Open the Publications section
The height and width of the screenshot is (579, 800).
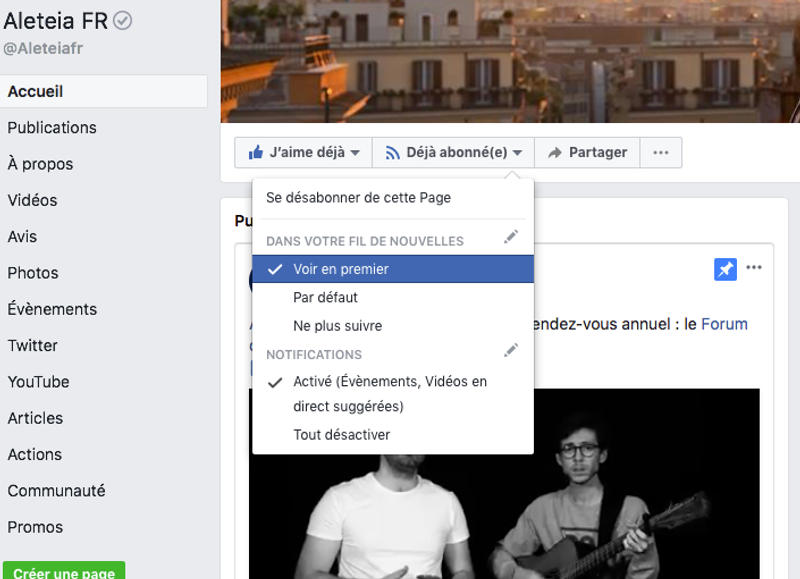coord(52,128)
